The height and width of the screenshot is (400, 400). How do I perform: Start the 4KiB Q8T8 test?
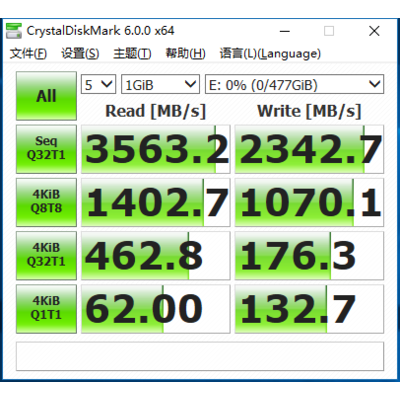(46, 202)
